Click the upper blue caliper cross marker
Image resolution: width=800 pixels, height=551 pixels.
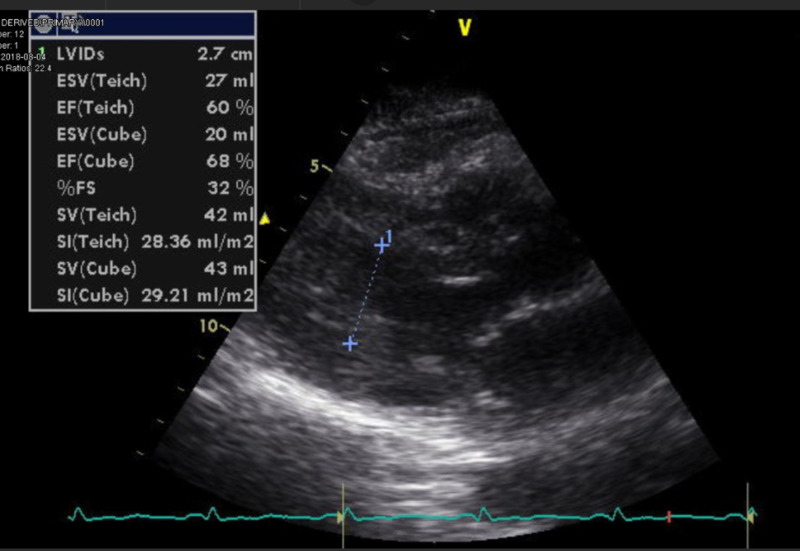pyautogui.click(x=380, y=244)
